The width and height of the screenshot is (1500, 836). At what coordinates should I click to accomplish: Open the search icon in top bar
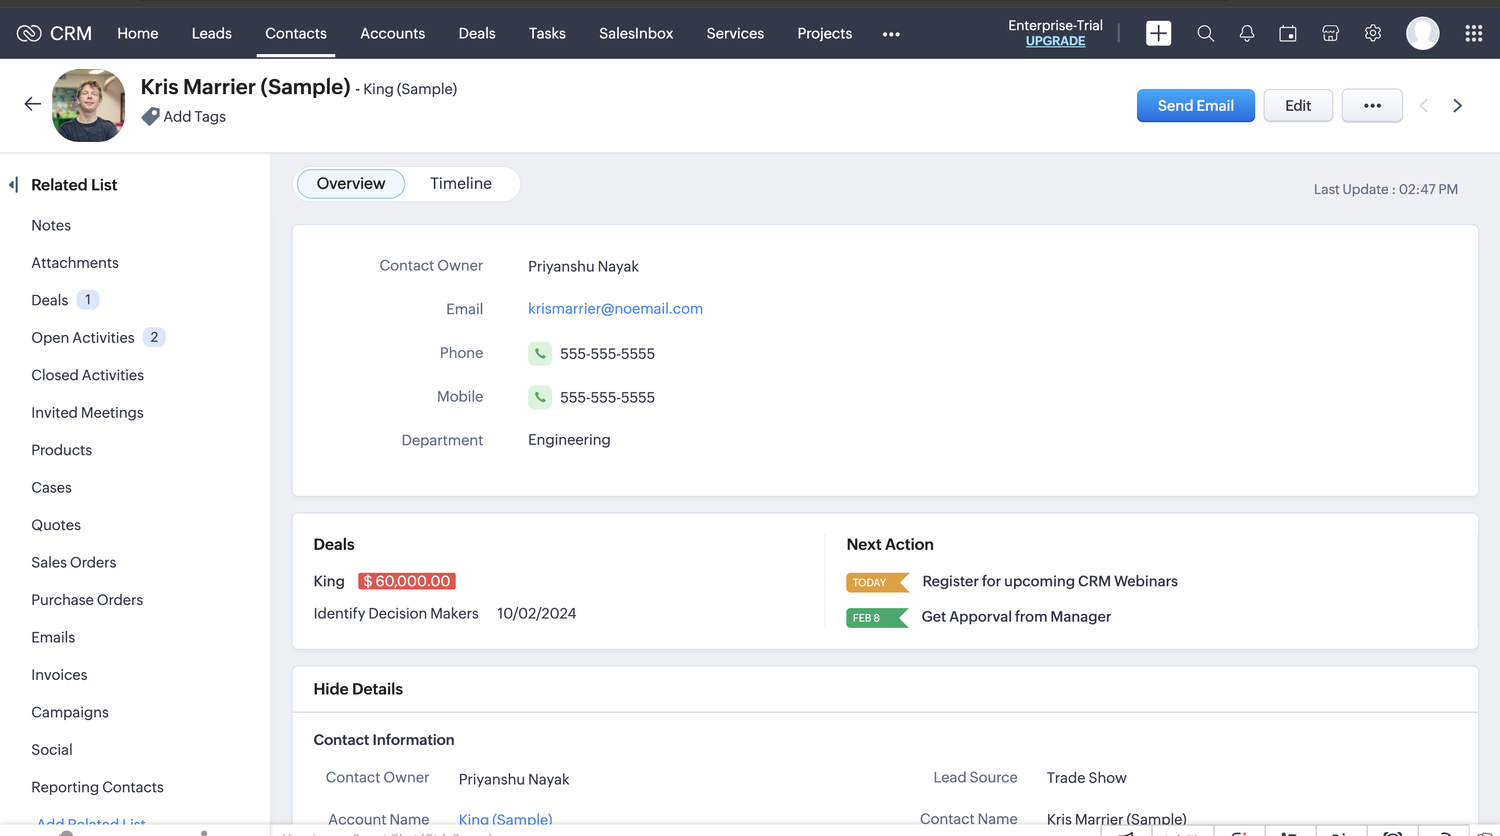click(1205, 33)
